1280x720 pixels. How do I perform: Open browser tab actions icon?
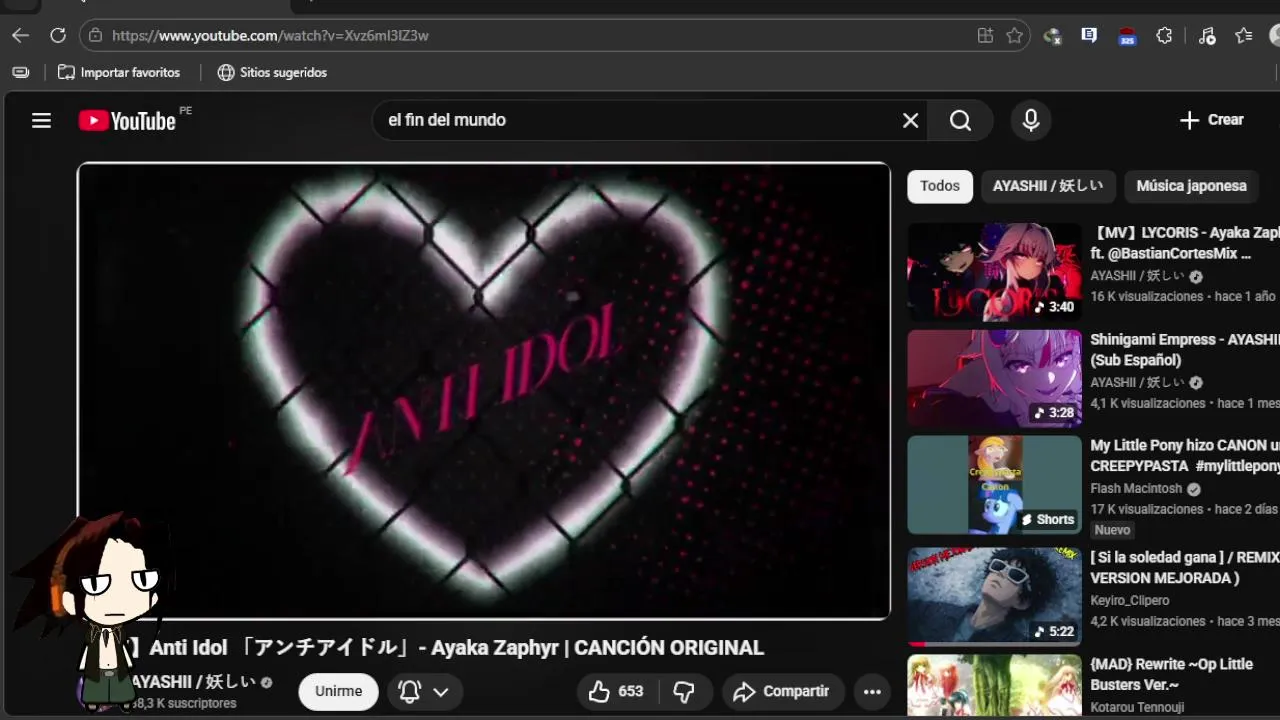click(x=20, y=72)
